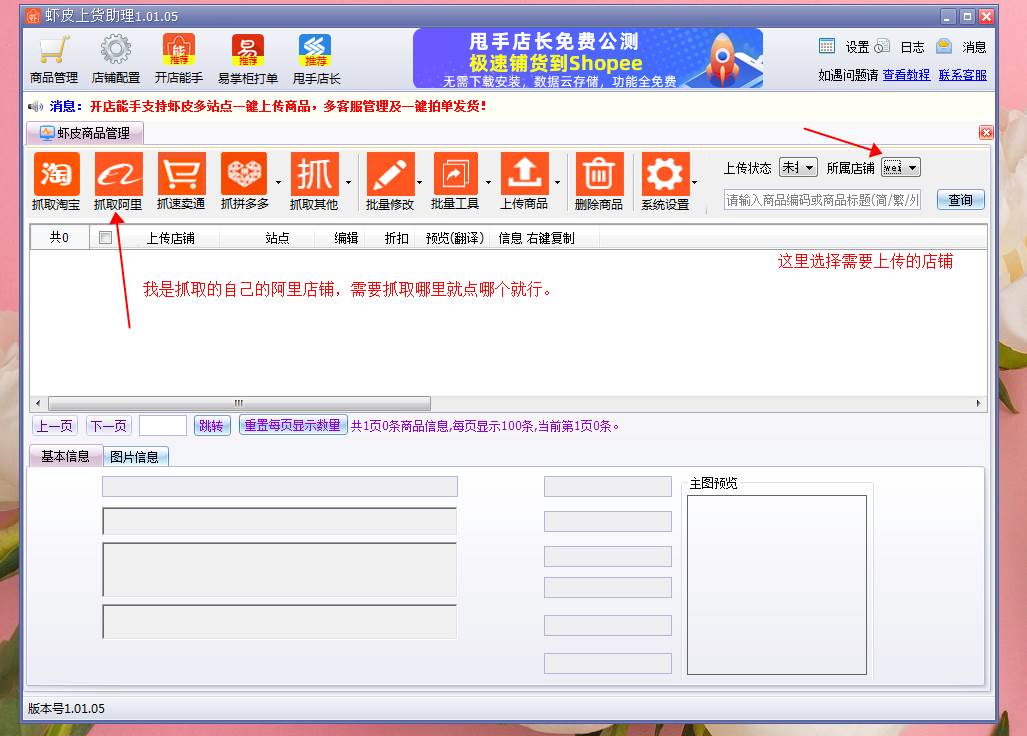
Task: Switch to the 图片信息 tab
Action: point(135,457)
